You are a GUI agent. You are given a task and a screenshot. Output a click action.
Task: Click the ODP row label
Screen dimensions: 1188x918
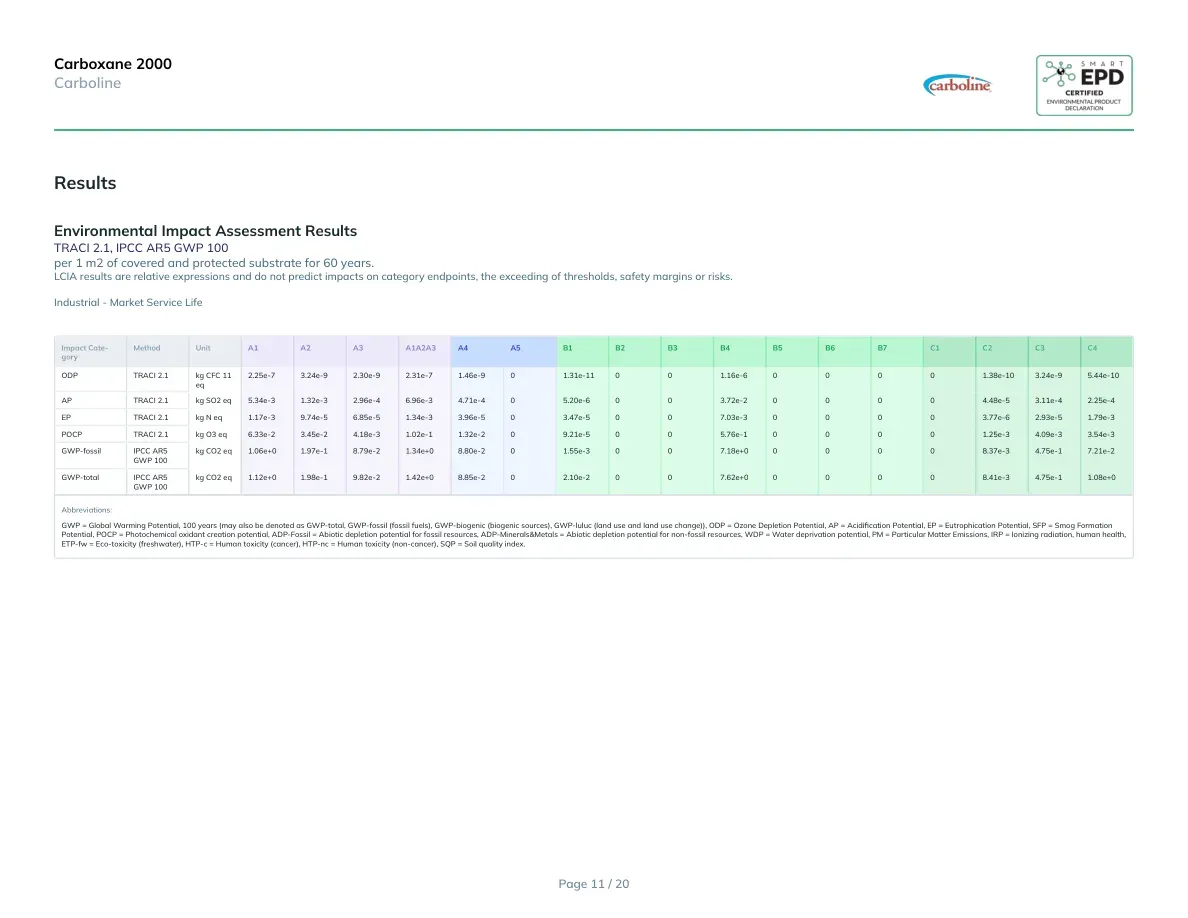(x=70, y=376)
